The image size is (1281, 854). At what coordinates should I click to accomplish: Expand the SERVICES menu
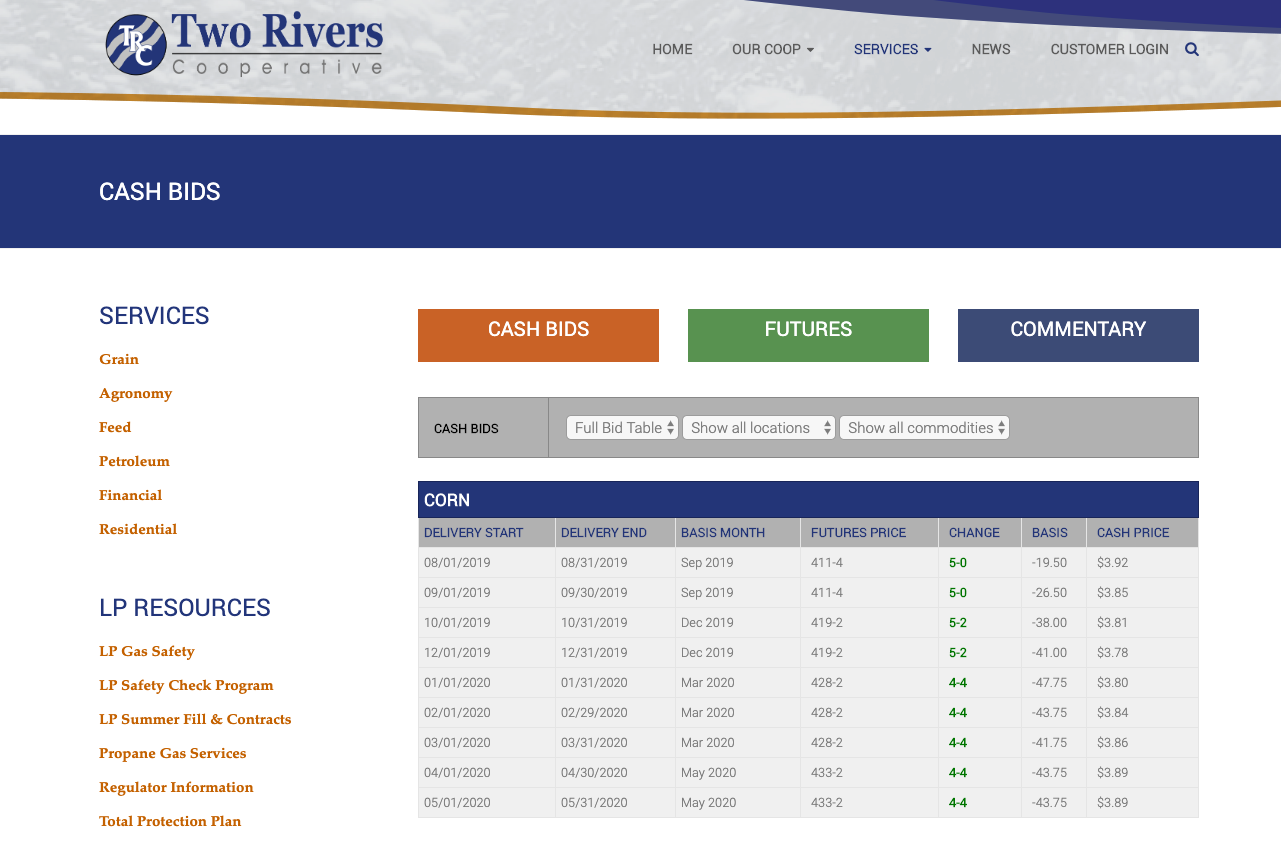pos(893,49)
